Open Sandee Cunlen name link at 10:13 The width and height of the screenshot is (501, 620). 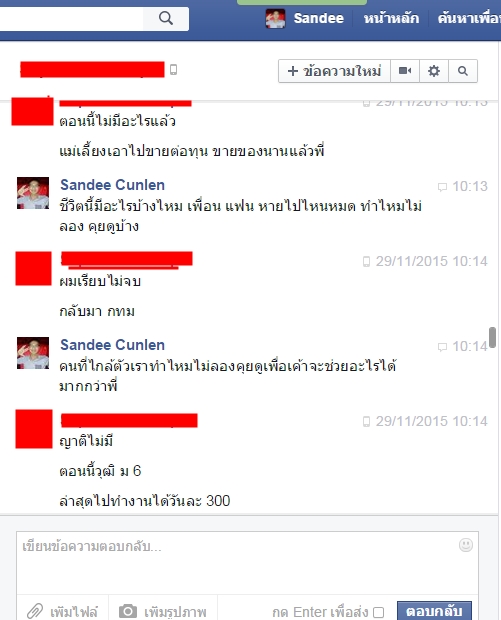tap(112, 185)
